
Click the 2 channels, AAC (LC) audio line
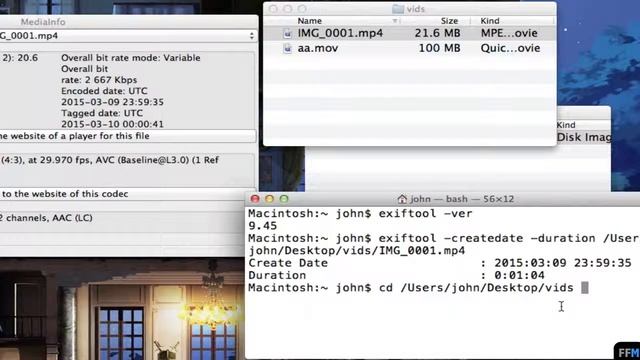pos(46,218)
